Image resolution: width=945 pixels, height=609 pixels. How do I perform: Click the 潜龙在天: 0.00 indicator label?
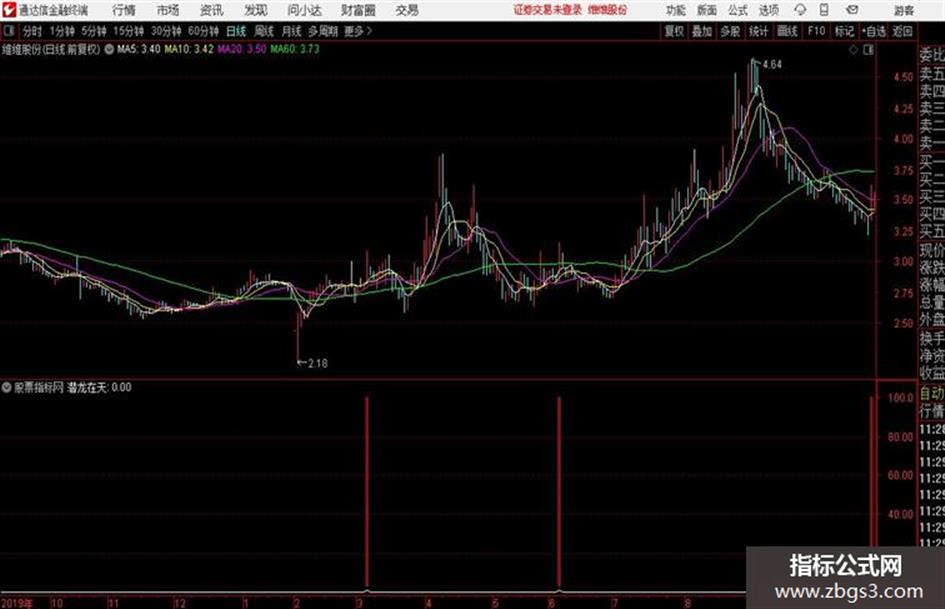[99, 388]
